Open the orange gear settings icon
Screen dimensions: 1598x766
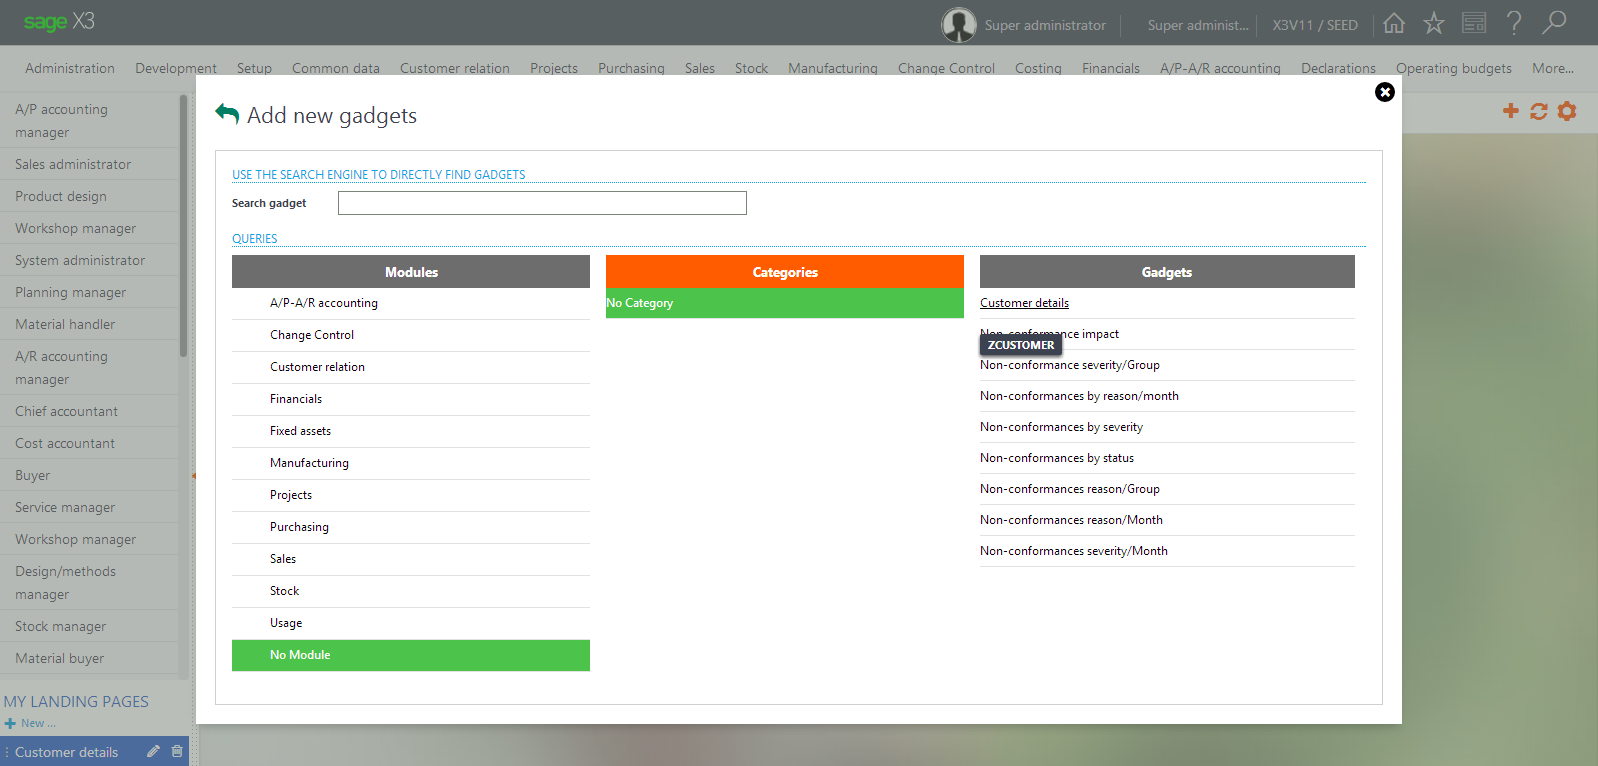(1567, 111)
